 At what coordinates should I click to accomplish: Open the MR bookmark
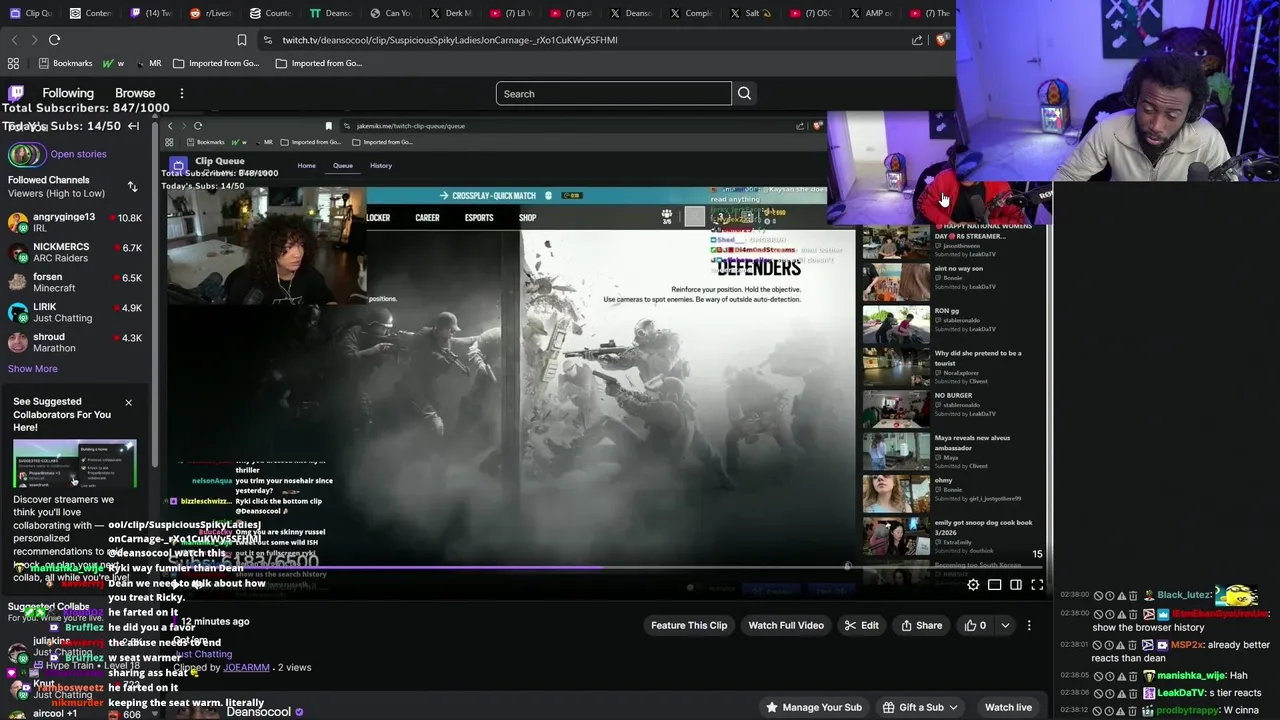point(148,63)
